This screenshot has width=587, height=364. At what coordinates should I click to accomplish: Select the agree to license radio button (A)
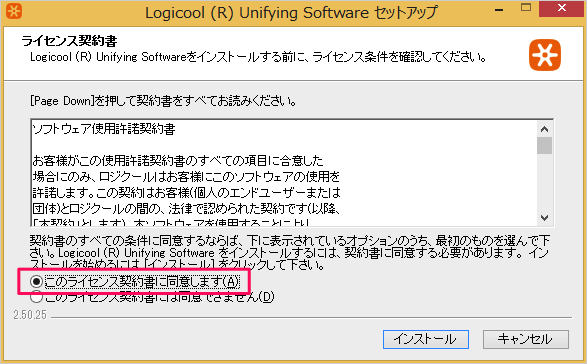[36, 281]
